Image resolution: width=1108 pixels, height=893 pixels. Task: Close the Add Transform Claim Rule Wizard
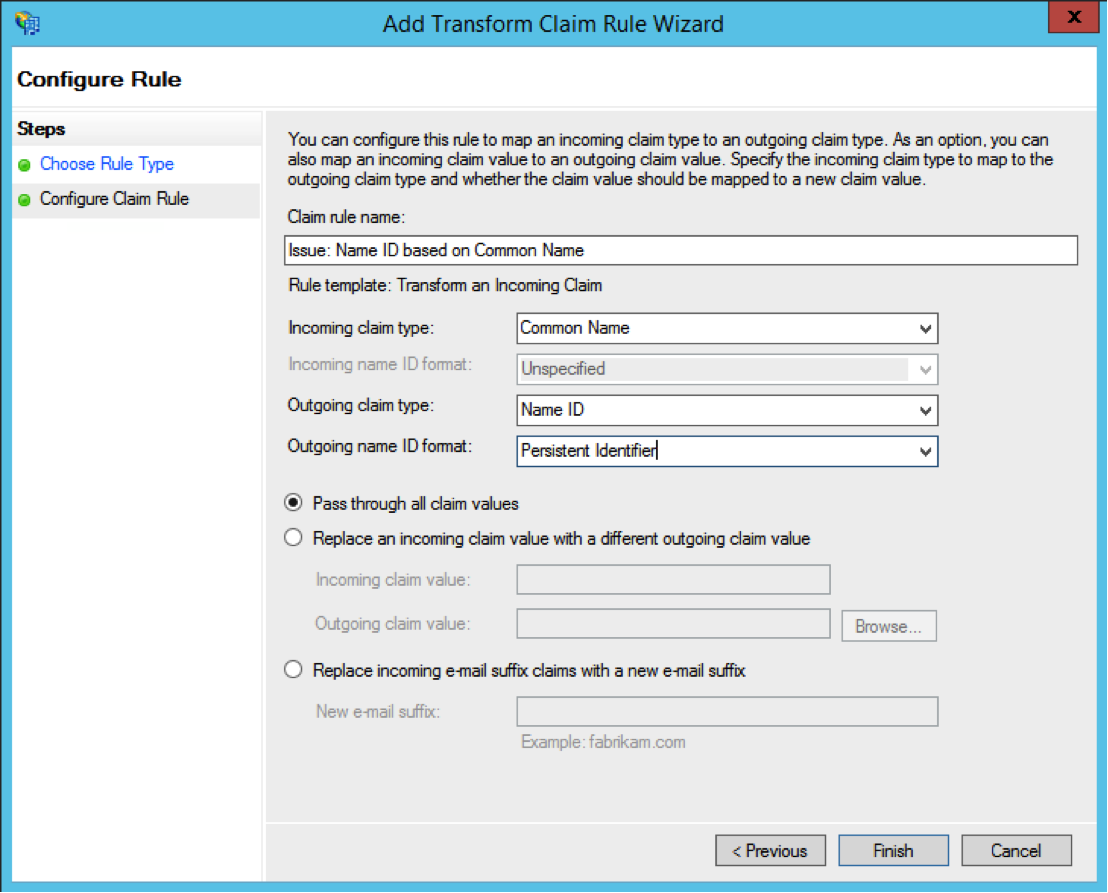1073,17
